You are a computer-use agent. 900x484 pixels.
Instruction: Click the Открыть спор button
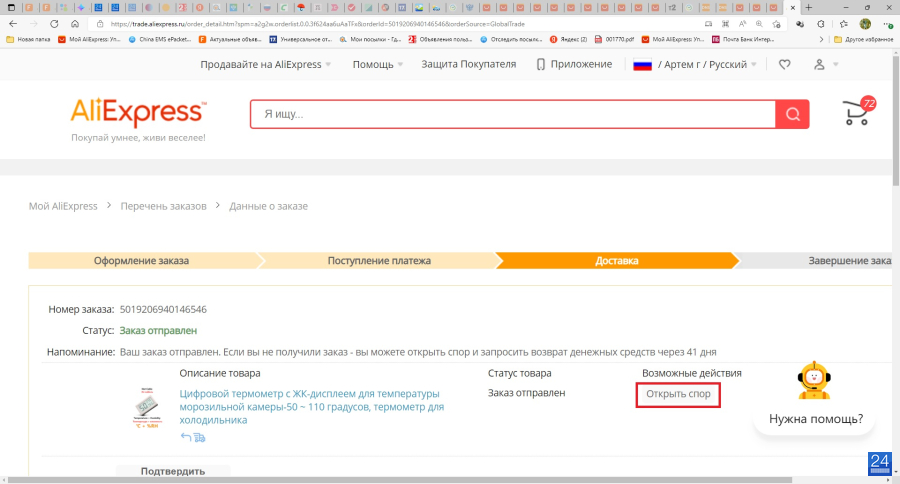(x=678, y=394)
